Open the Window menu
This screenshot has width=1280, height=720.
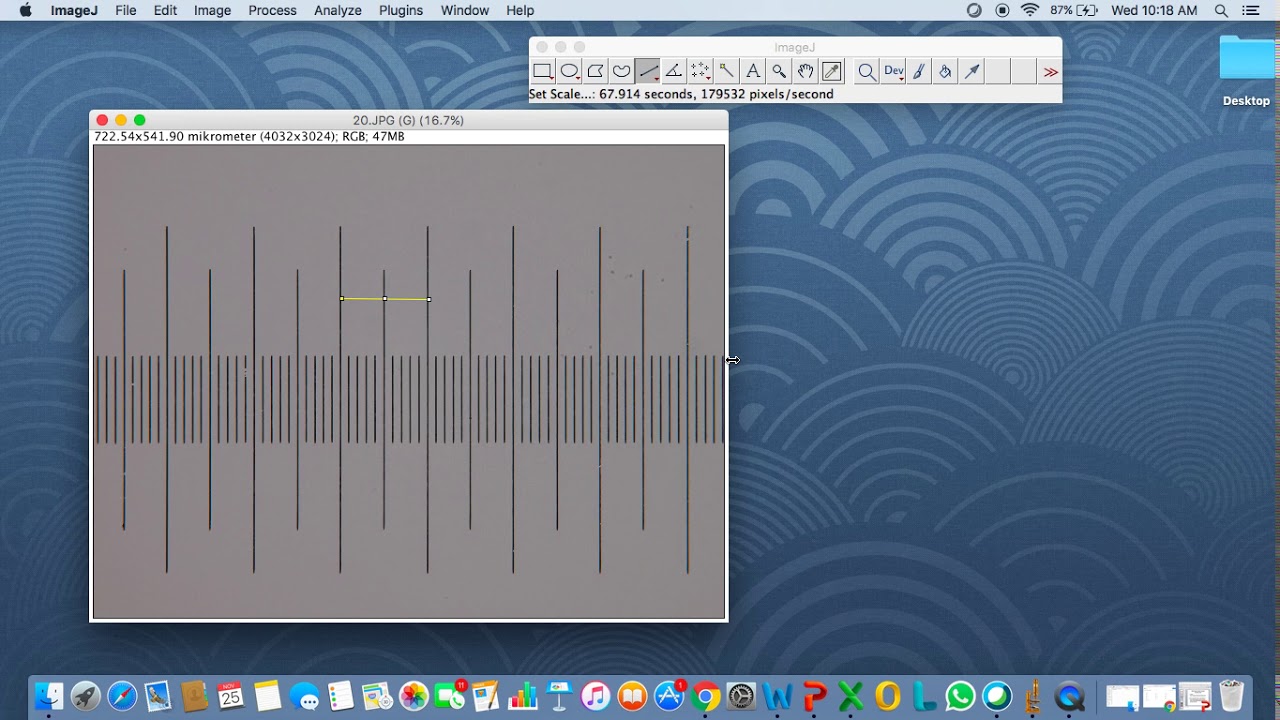(465, 10)
